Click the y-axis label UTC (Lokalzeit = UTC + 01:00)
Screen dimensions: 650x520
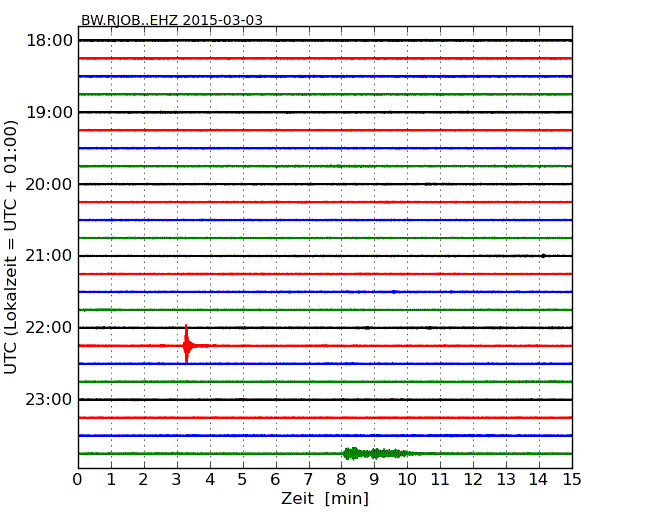[11, 247]
